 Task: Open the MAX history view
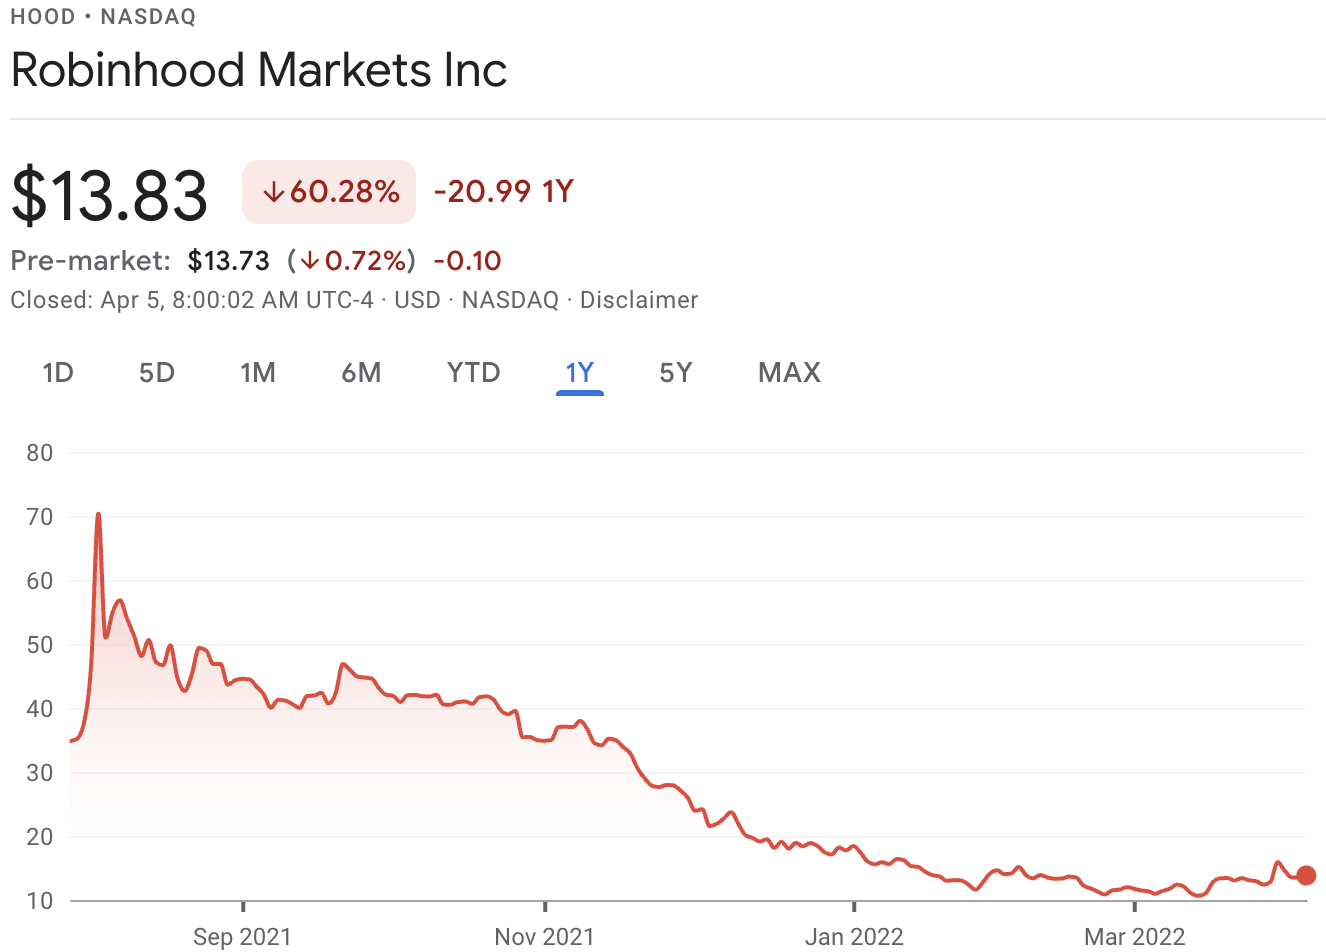(788, 372)
